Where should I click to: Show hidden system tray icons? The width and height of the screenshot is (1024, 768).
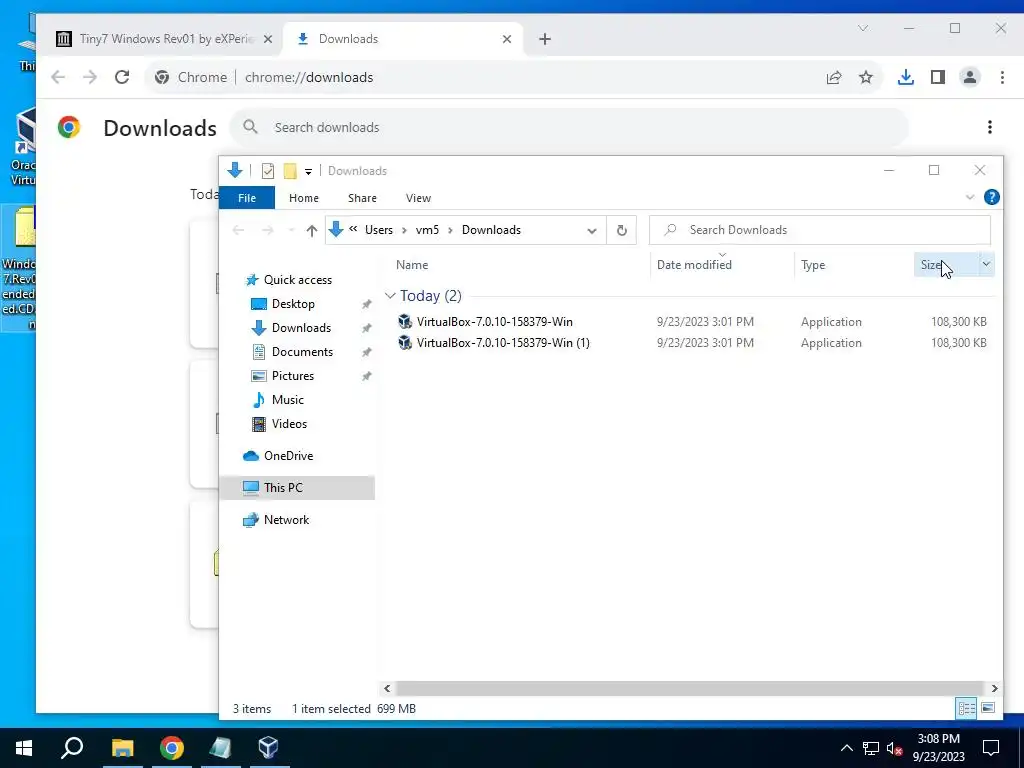pyautogui.click(x=846, y=748)
